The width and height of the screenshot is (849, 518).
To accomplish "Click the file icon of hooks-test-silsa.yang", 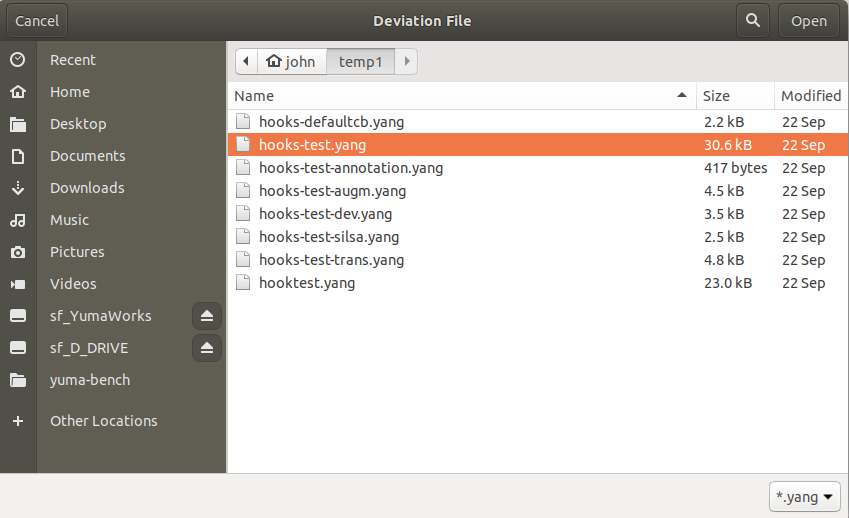I will (x=243, y=237).
